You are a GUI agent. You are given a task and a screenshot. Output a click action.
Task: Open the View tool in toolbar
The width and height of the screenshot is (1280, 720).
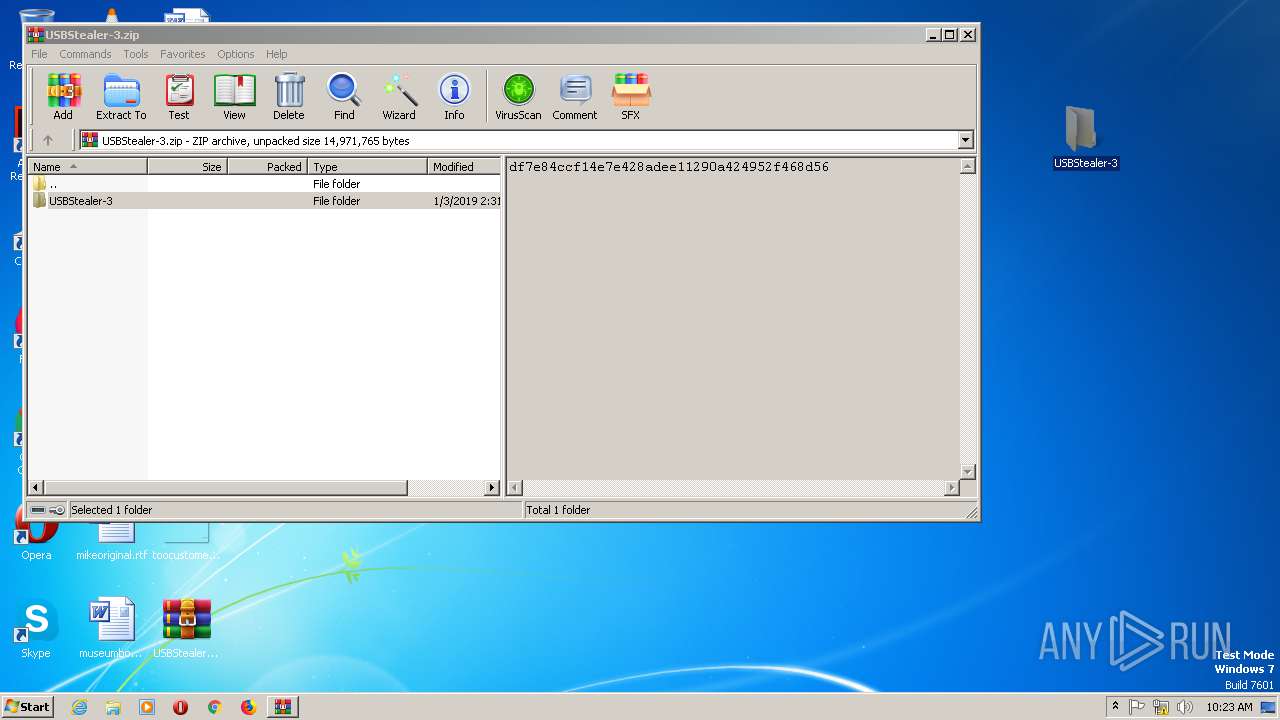pyautogui.click(x=234, y=97)
